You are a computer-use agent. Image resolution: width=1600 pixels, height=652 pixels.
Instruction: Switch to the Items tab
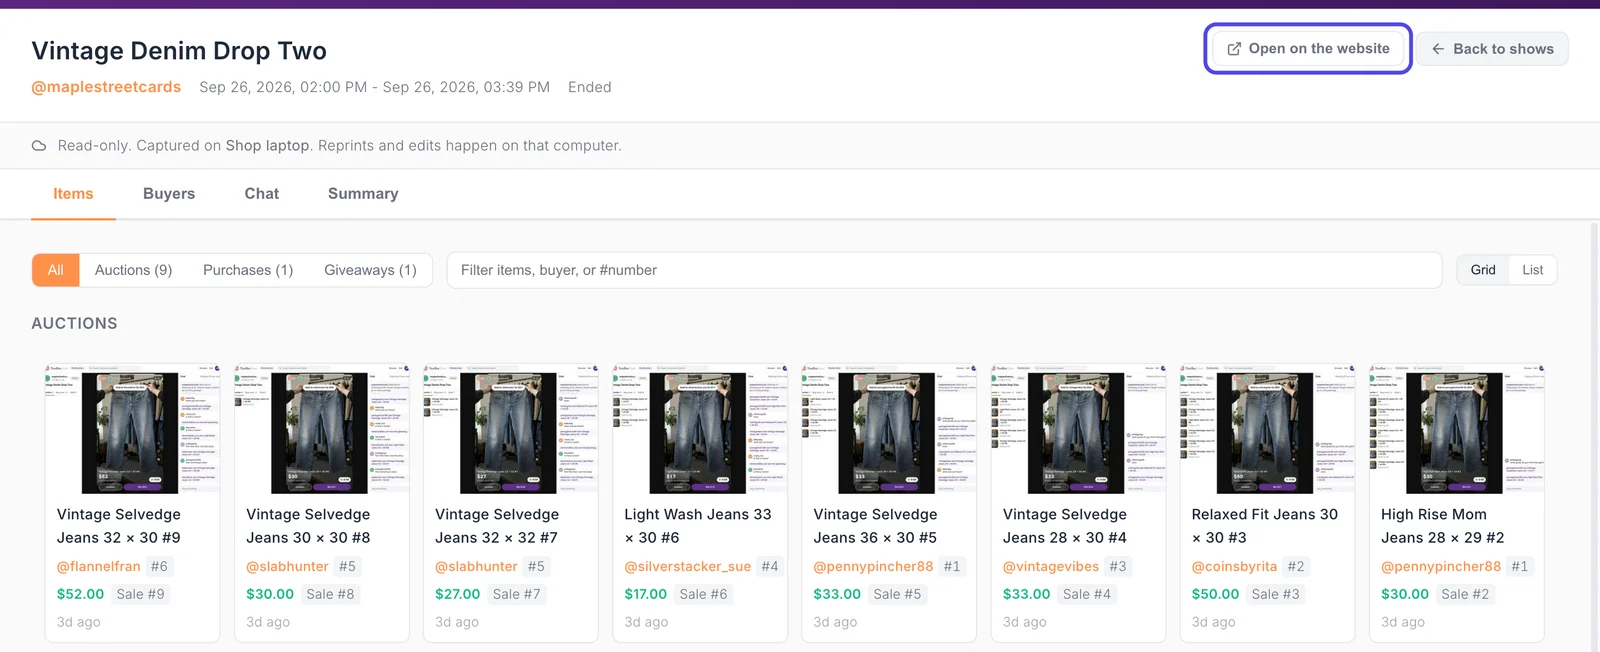73,194
